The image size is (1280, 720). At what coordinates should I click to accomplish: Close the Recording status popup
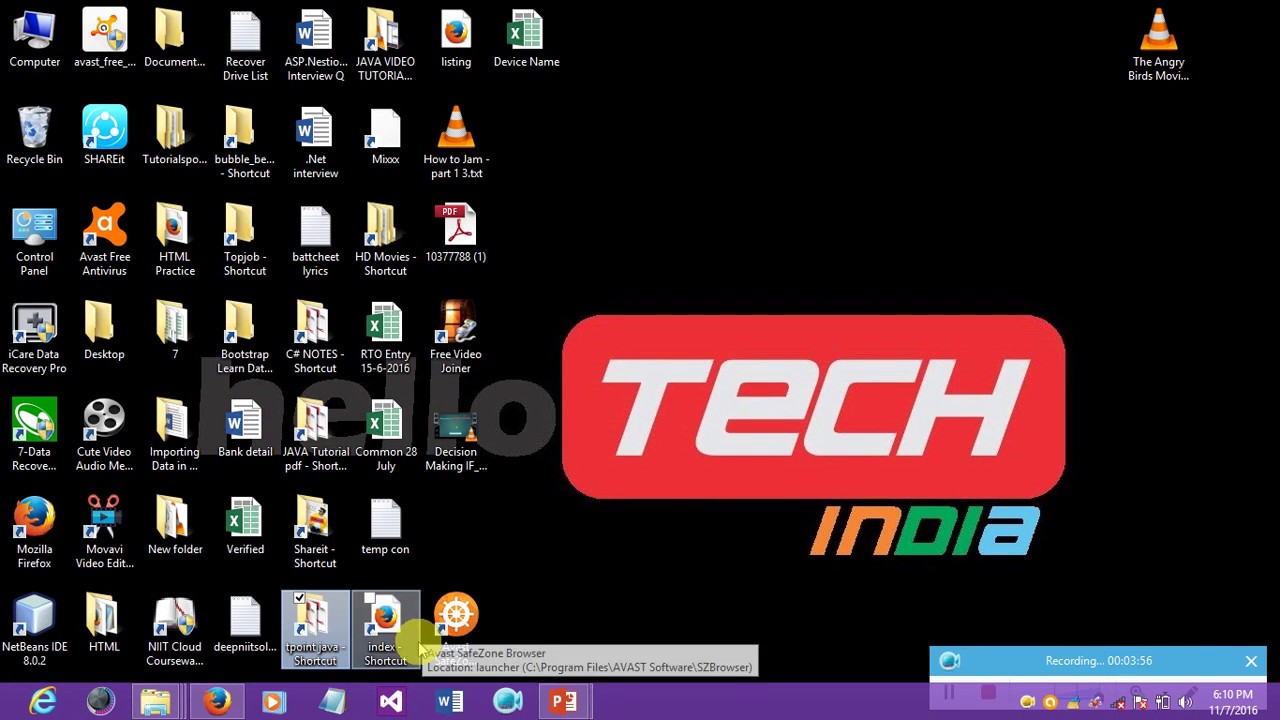pyautogui.click(x=1251, y=661)
